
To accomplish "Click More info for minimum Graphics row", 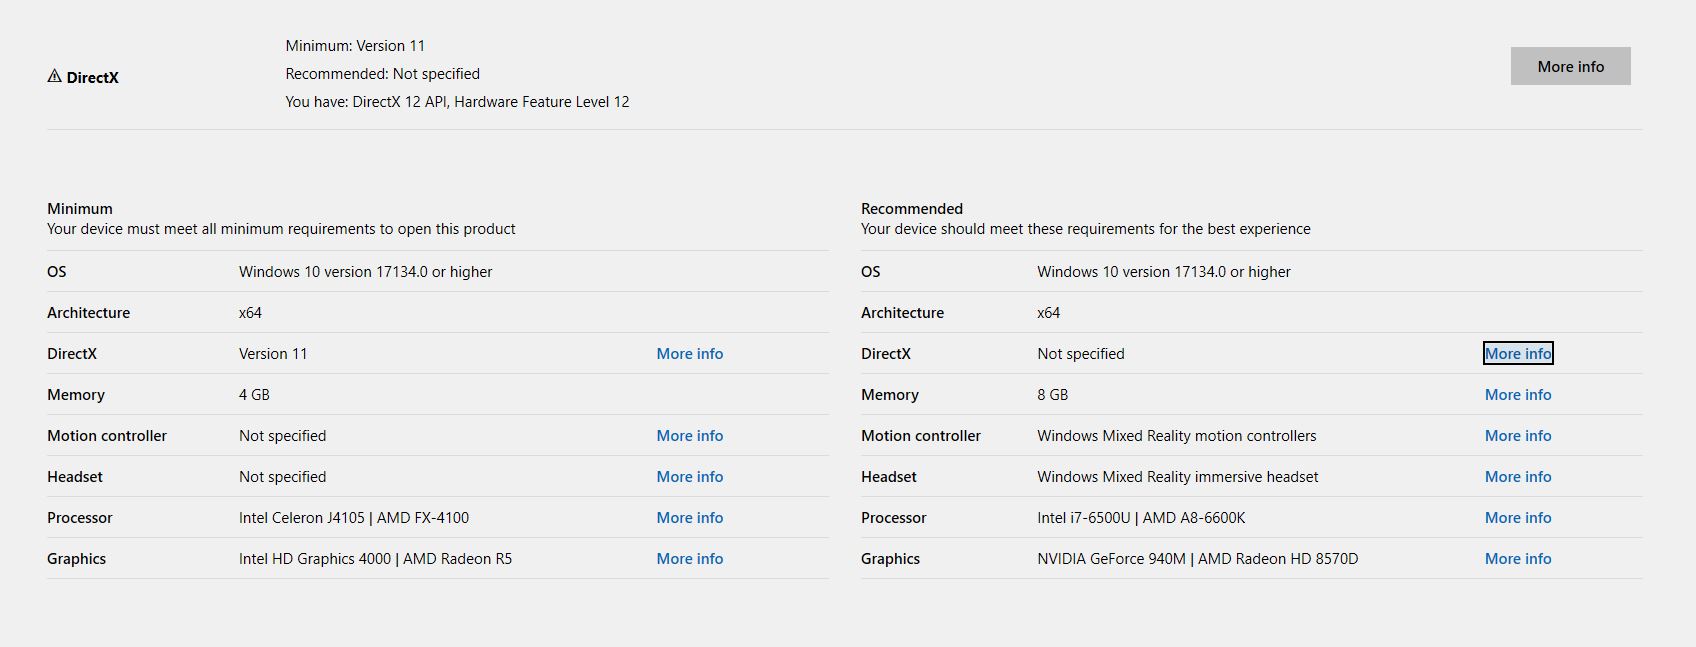I will pyautogui.click(x=689, y=559).
